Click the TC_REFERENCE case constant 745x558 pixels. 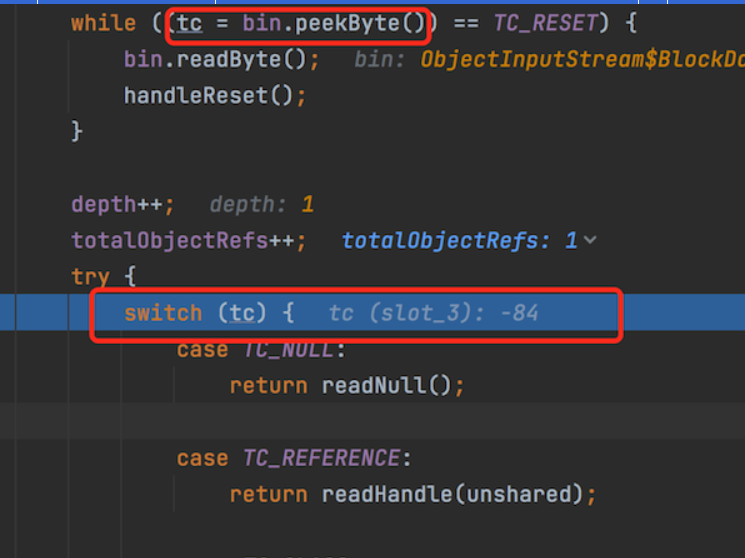click(x=321, y=458)
